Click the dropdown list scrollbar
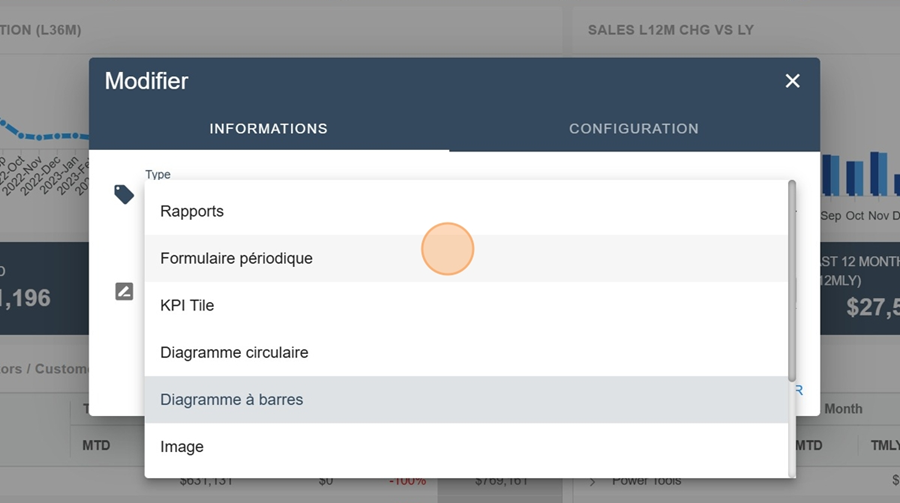Image resolution: width=900 pixels, height=503 pixels. point(792,280)
